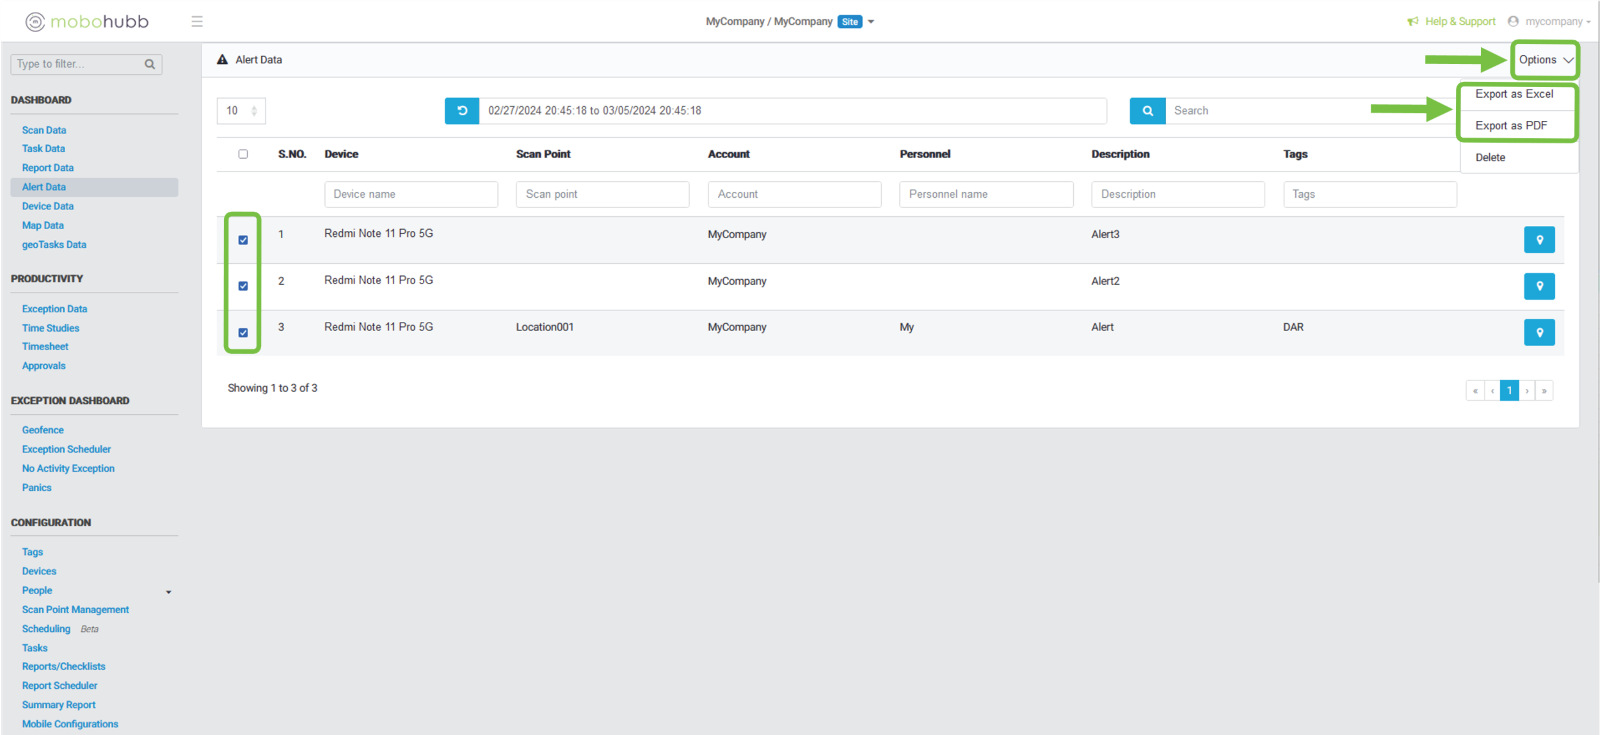Choose Export as PDF option
This screenshot has height=735, width=1600.
tap(1511, 126)
